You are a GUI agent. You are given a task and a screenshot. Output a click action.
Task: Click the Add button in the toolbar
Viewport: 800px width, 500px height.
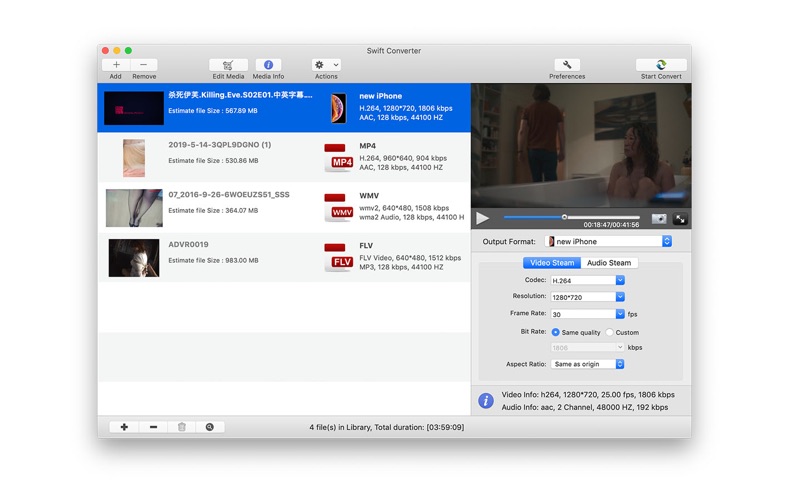click(116, 65)
